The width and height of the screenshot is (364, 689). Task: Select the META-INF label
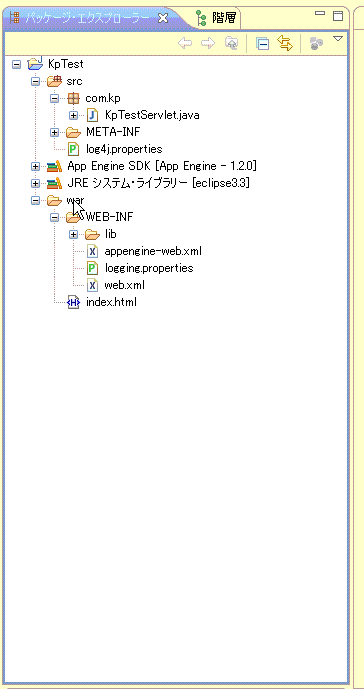pos(113,132)
